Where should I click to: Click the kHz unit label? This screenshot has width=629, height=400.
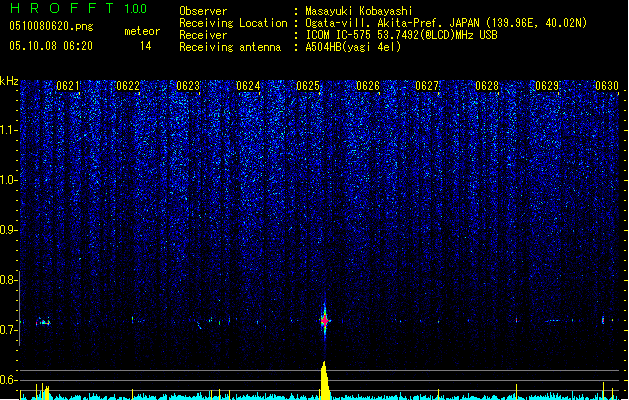[x=9, y=81]
